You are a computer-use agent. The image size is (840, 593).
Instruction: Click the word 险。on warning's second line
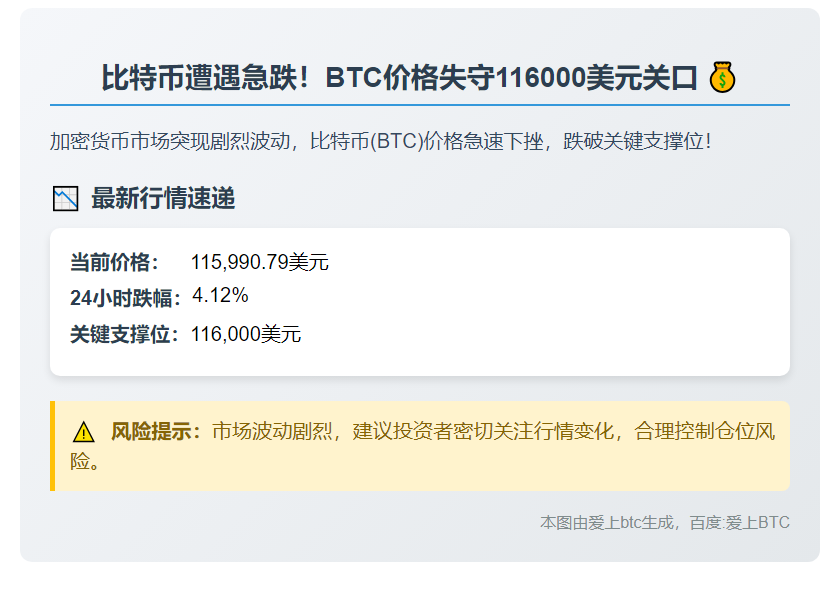(84, 461)
